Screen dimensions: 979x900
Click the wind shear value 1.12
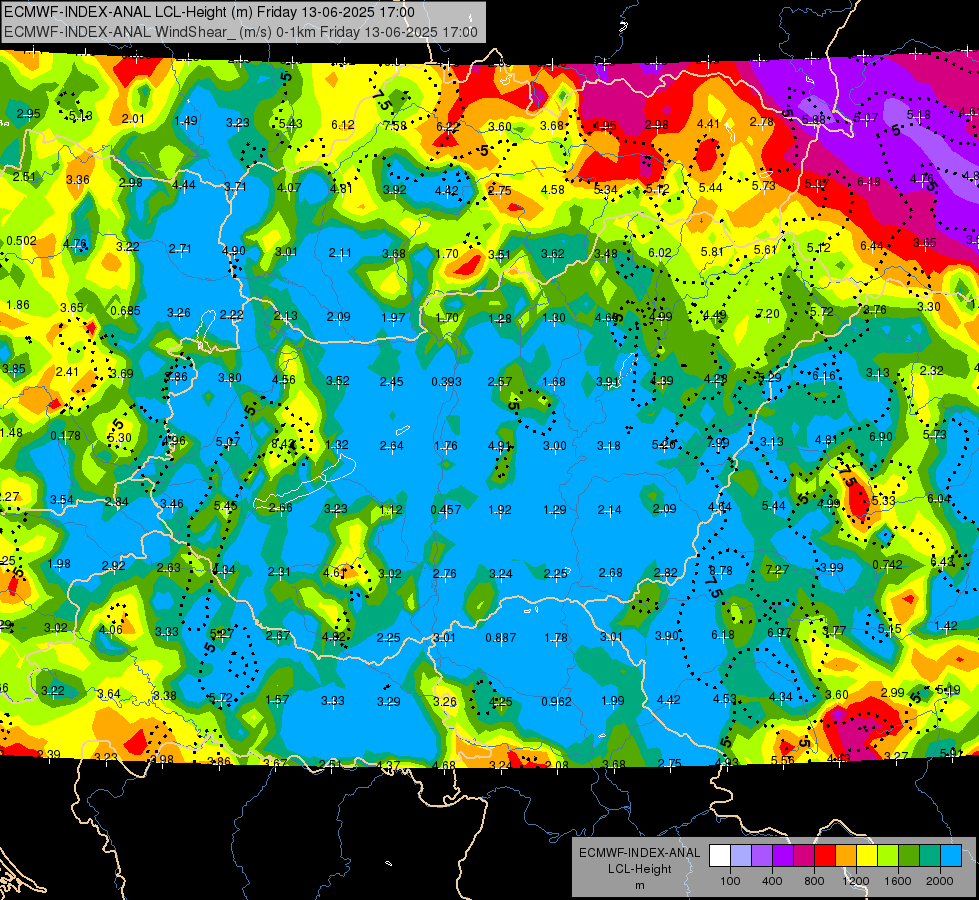[x=391, y=510]
